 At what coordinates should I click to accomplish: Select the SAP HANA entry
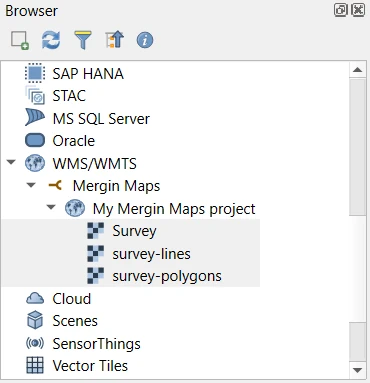[x=88, y=74]
